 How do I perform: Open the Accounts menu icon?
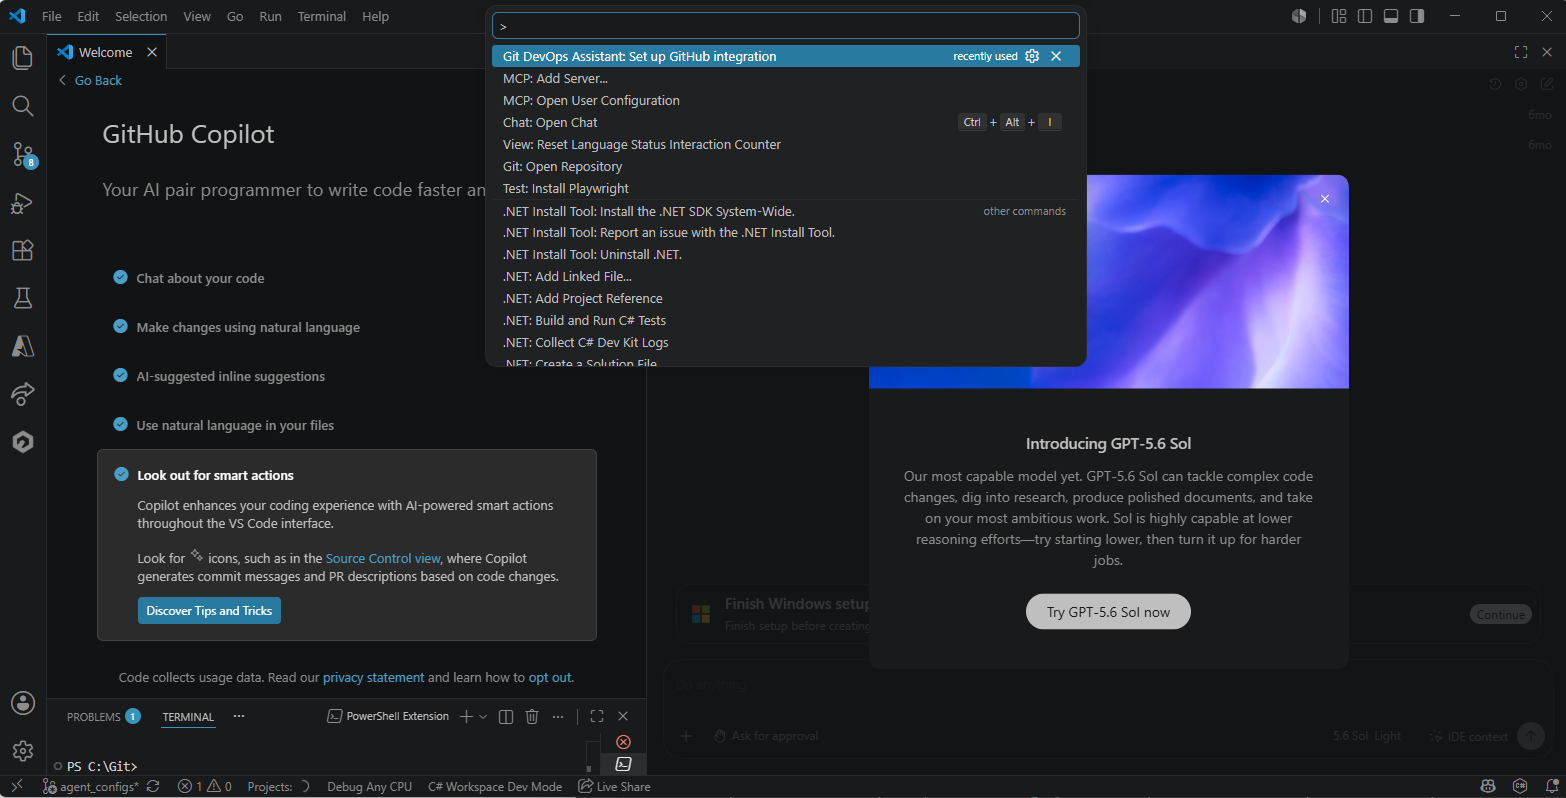pos(23,703)
